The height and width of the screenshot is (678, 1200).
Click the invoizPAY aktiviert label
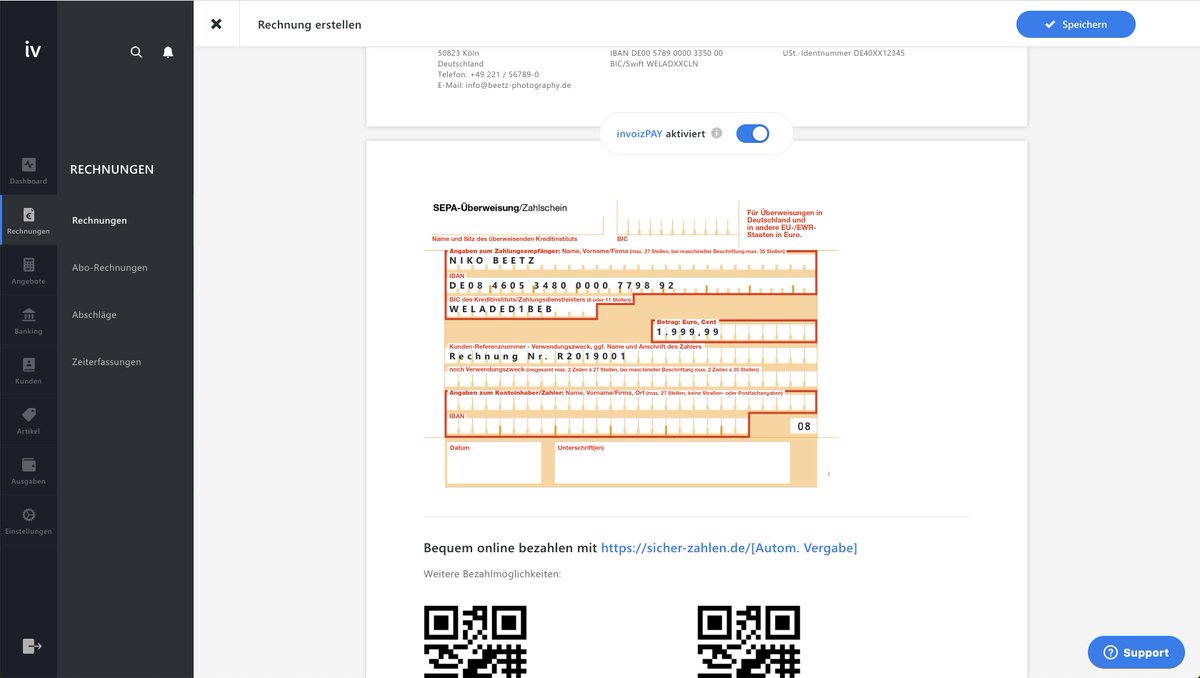(660, 133)
